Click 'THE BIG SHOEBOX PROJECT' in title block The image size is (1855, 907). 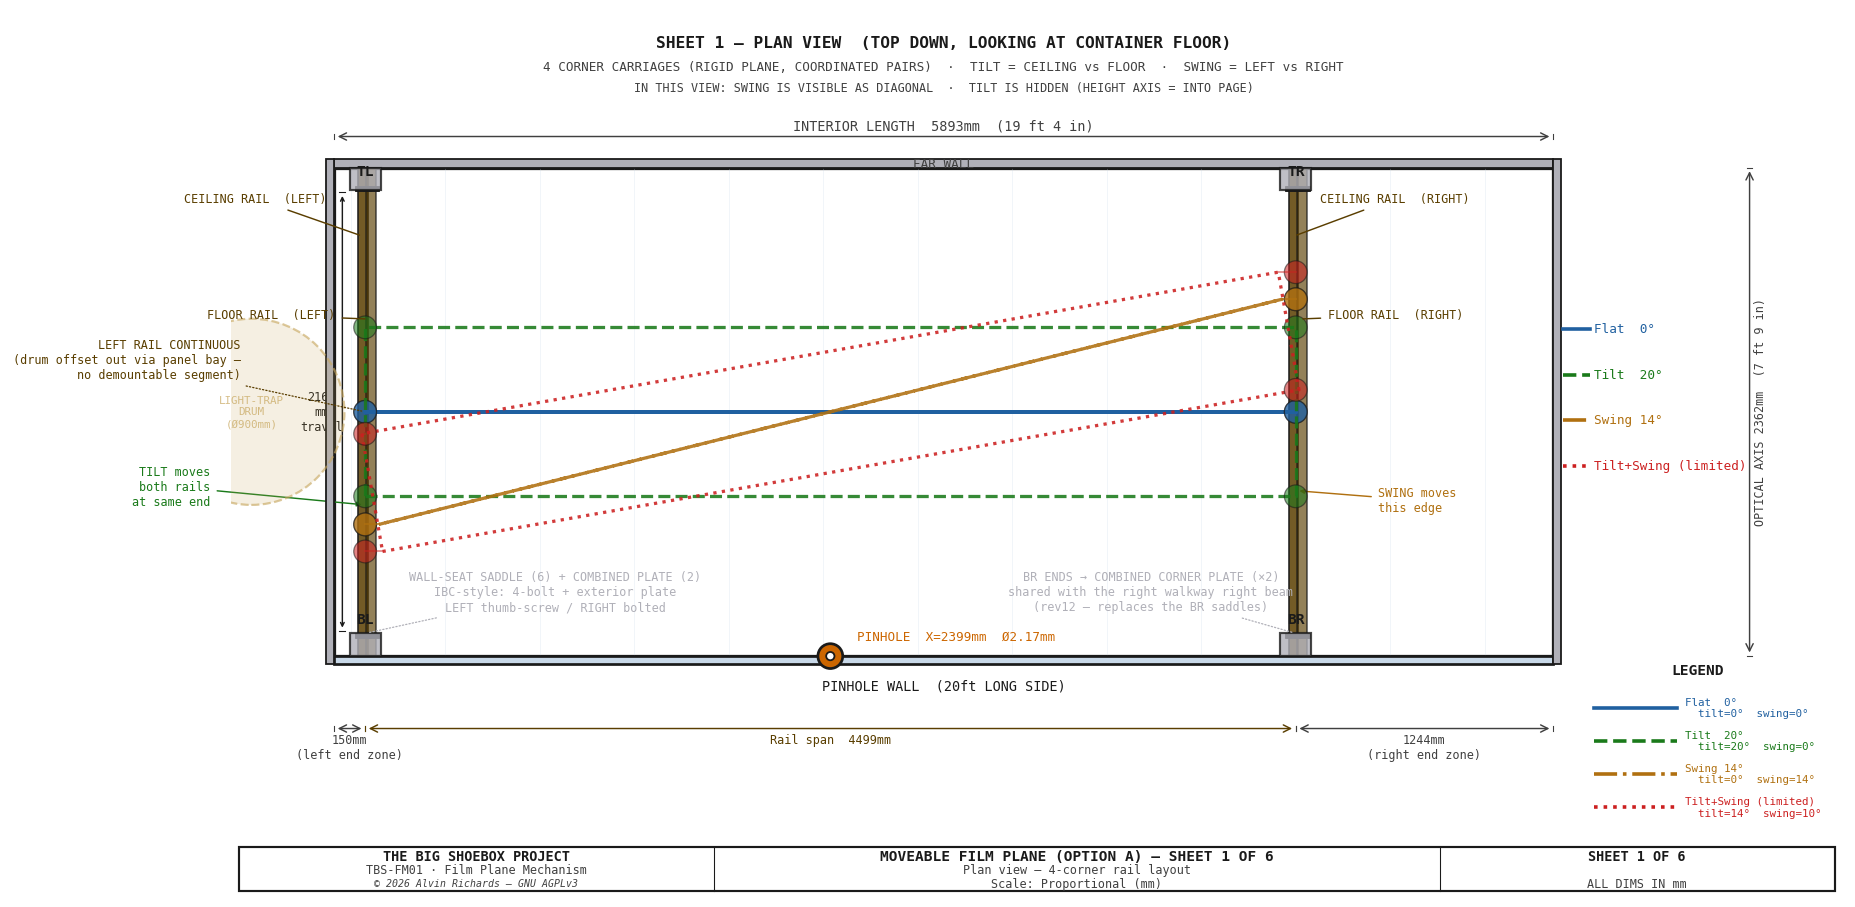click(476, 857)
